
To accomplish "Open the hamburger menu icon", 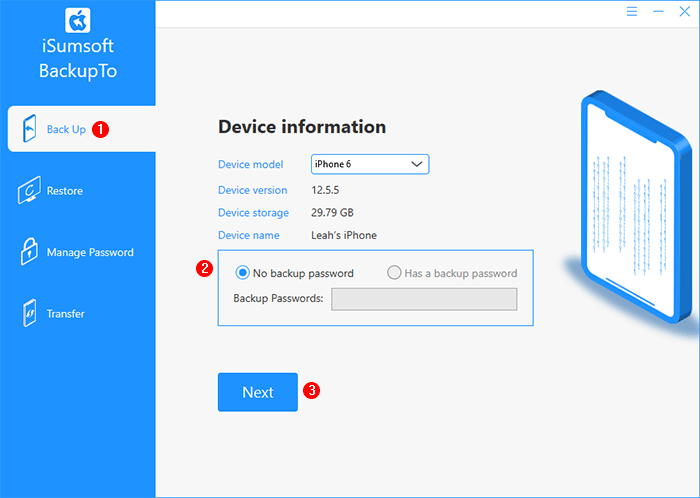I will pyautogui.click(x=632, y=12).
